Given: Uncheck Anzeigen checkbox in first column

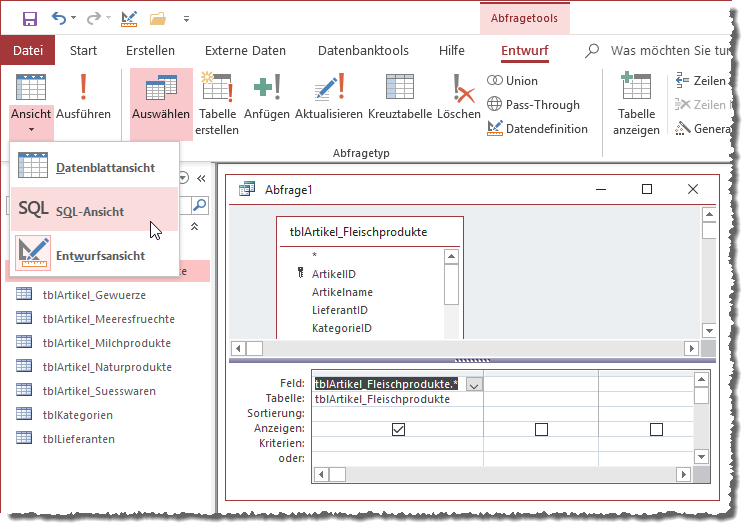Looking at the screenshot, I should point(398,429).
